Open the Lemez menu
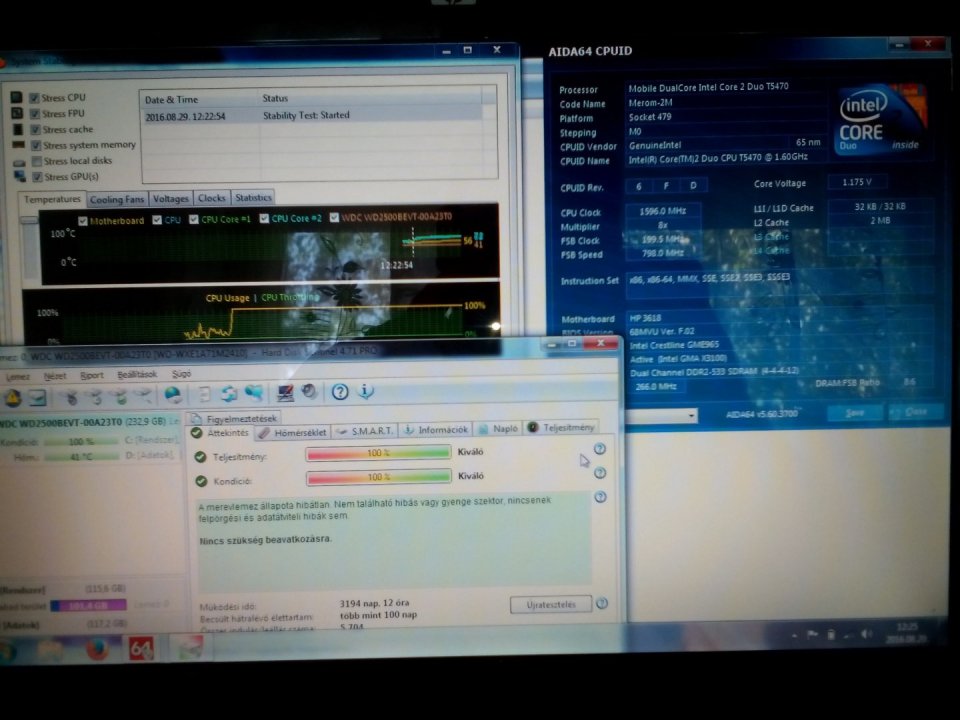This screenshot has height=720, width=960. point(18,377)
